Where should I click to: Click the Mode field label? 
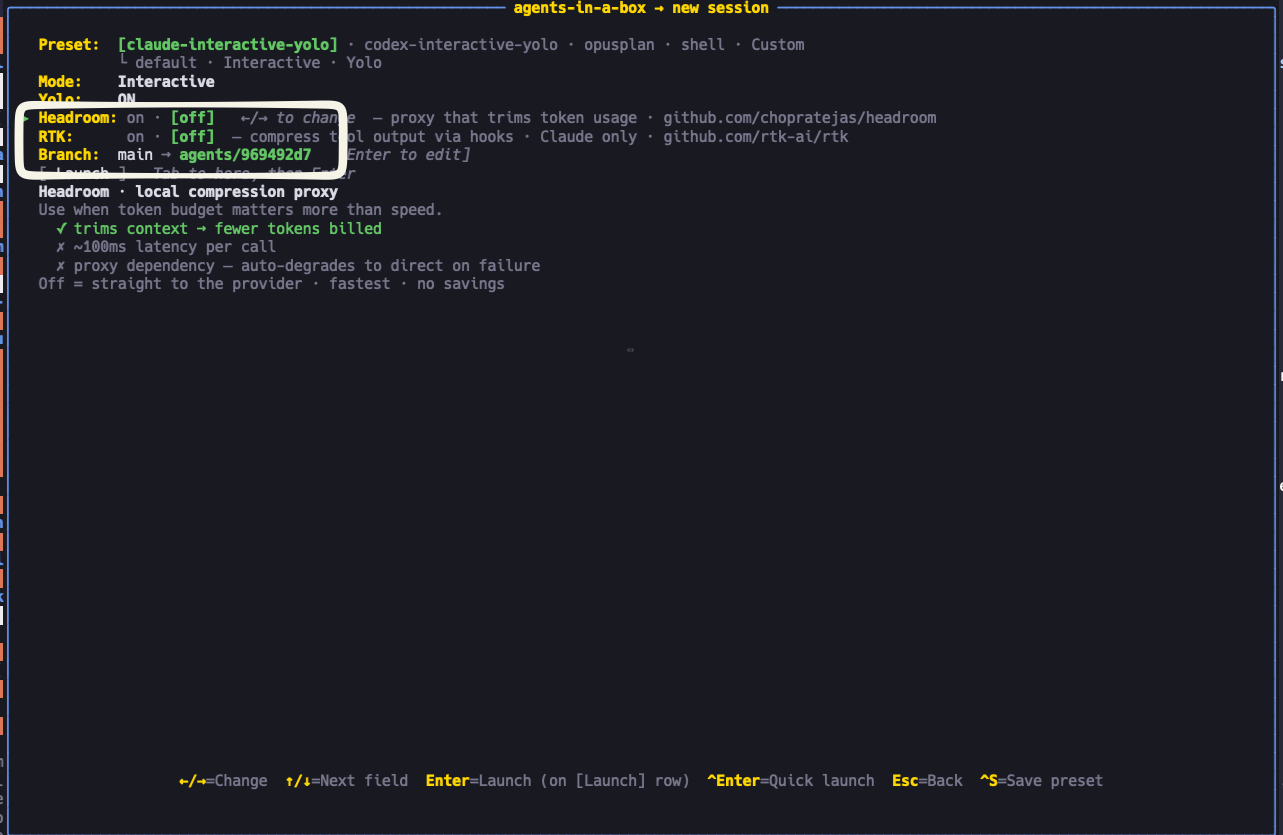click(60, 82)
